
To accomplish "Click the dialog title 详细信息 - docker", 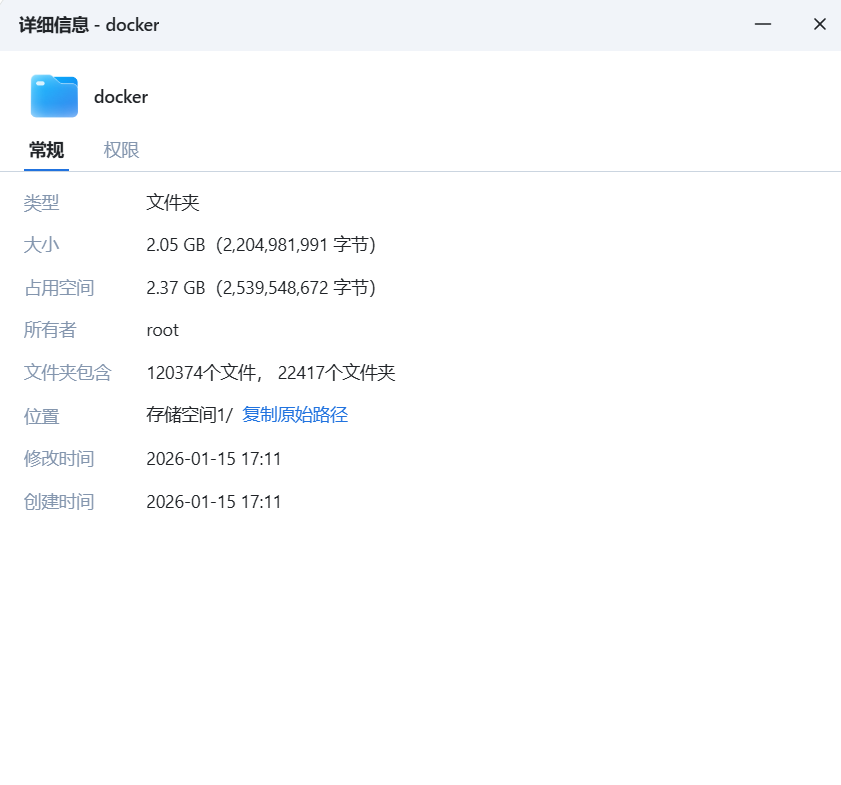I will [x=89, y=24].
